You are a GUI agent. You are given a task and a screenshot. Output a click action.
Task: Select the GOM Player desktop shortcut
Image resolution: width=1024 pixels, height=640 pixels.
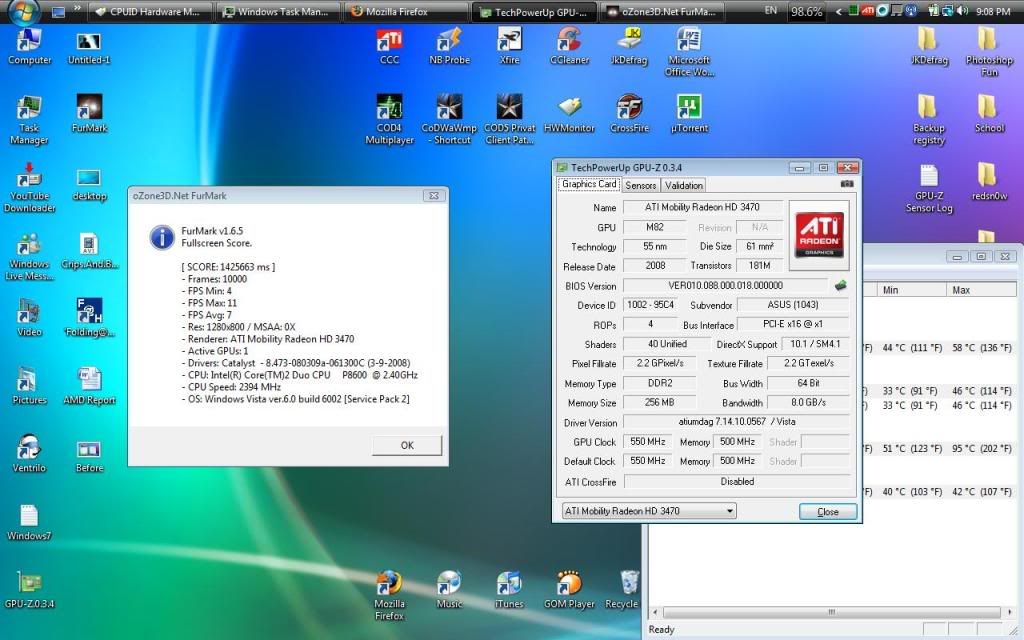[569, 589]
